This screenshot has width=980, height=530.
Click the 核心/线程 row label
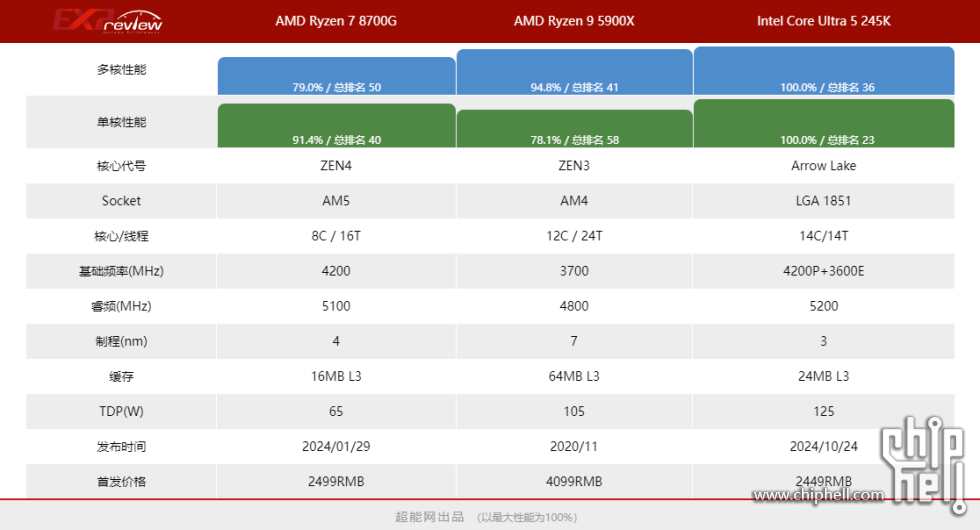(121, 236)
